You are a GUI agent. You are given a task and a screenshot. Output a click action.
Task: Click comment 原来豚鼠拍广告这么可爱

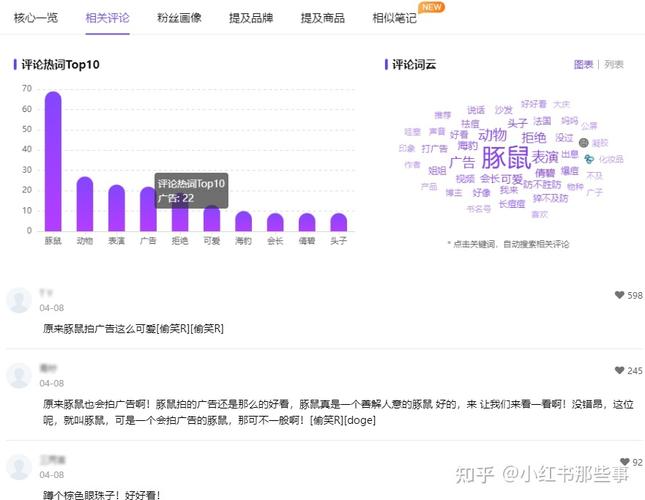(133, 329)
